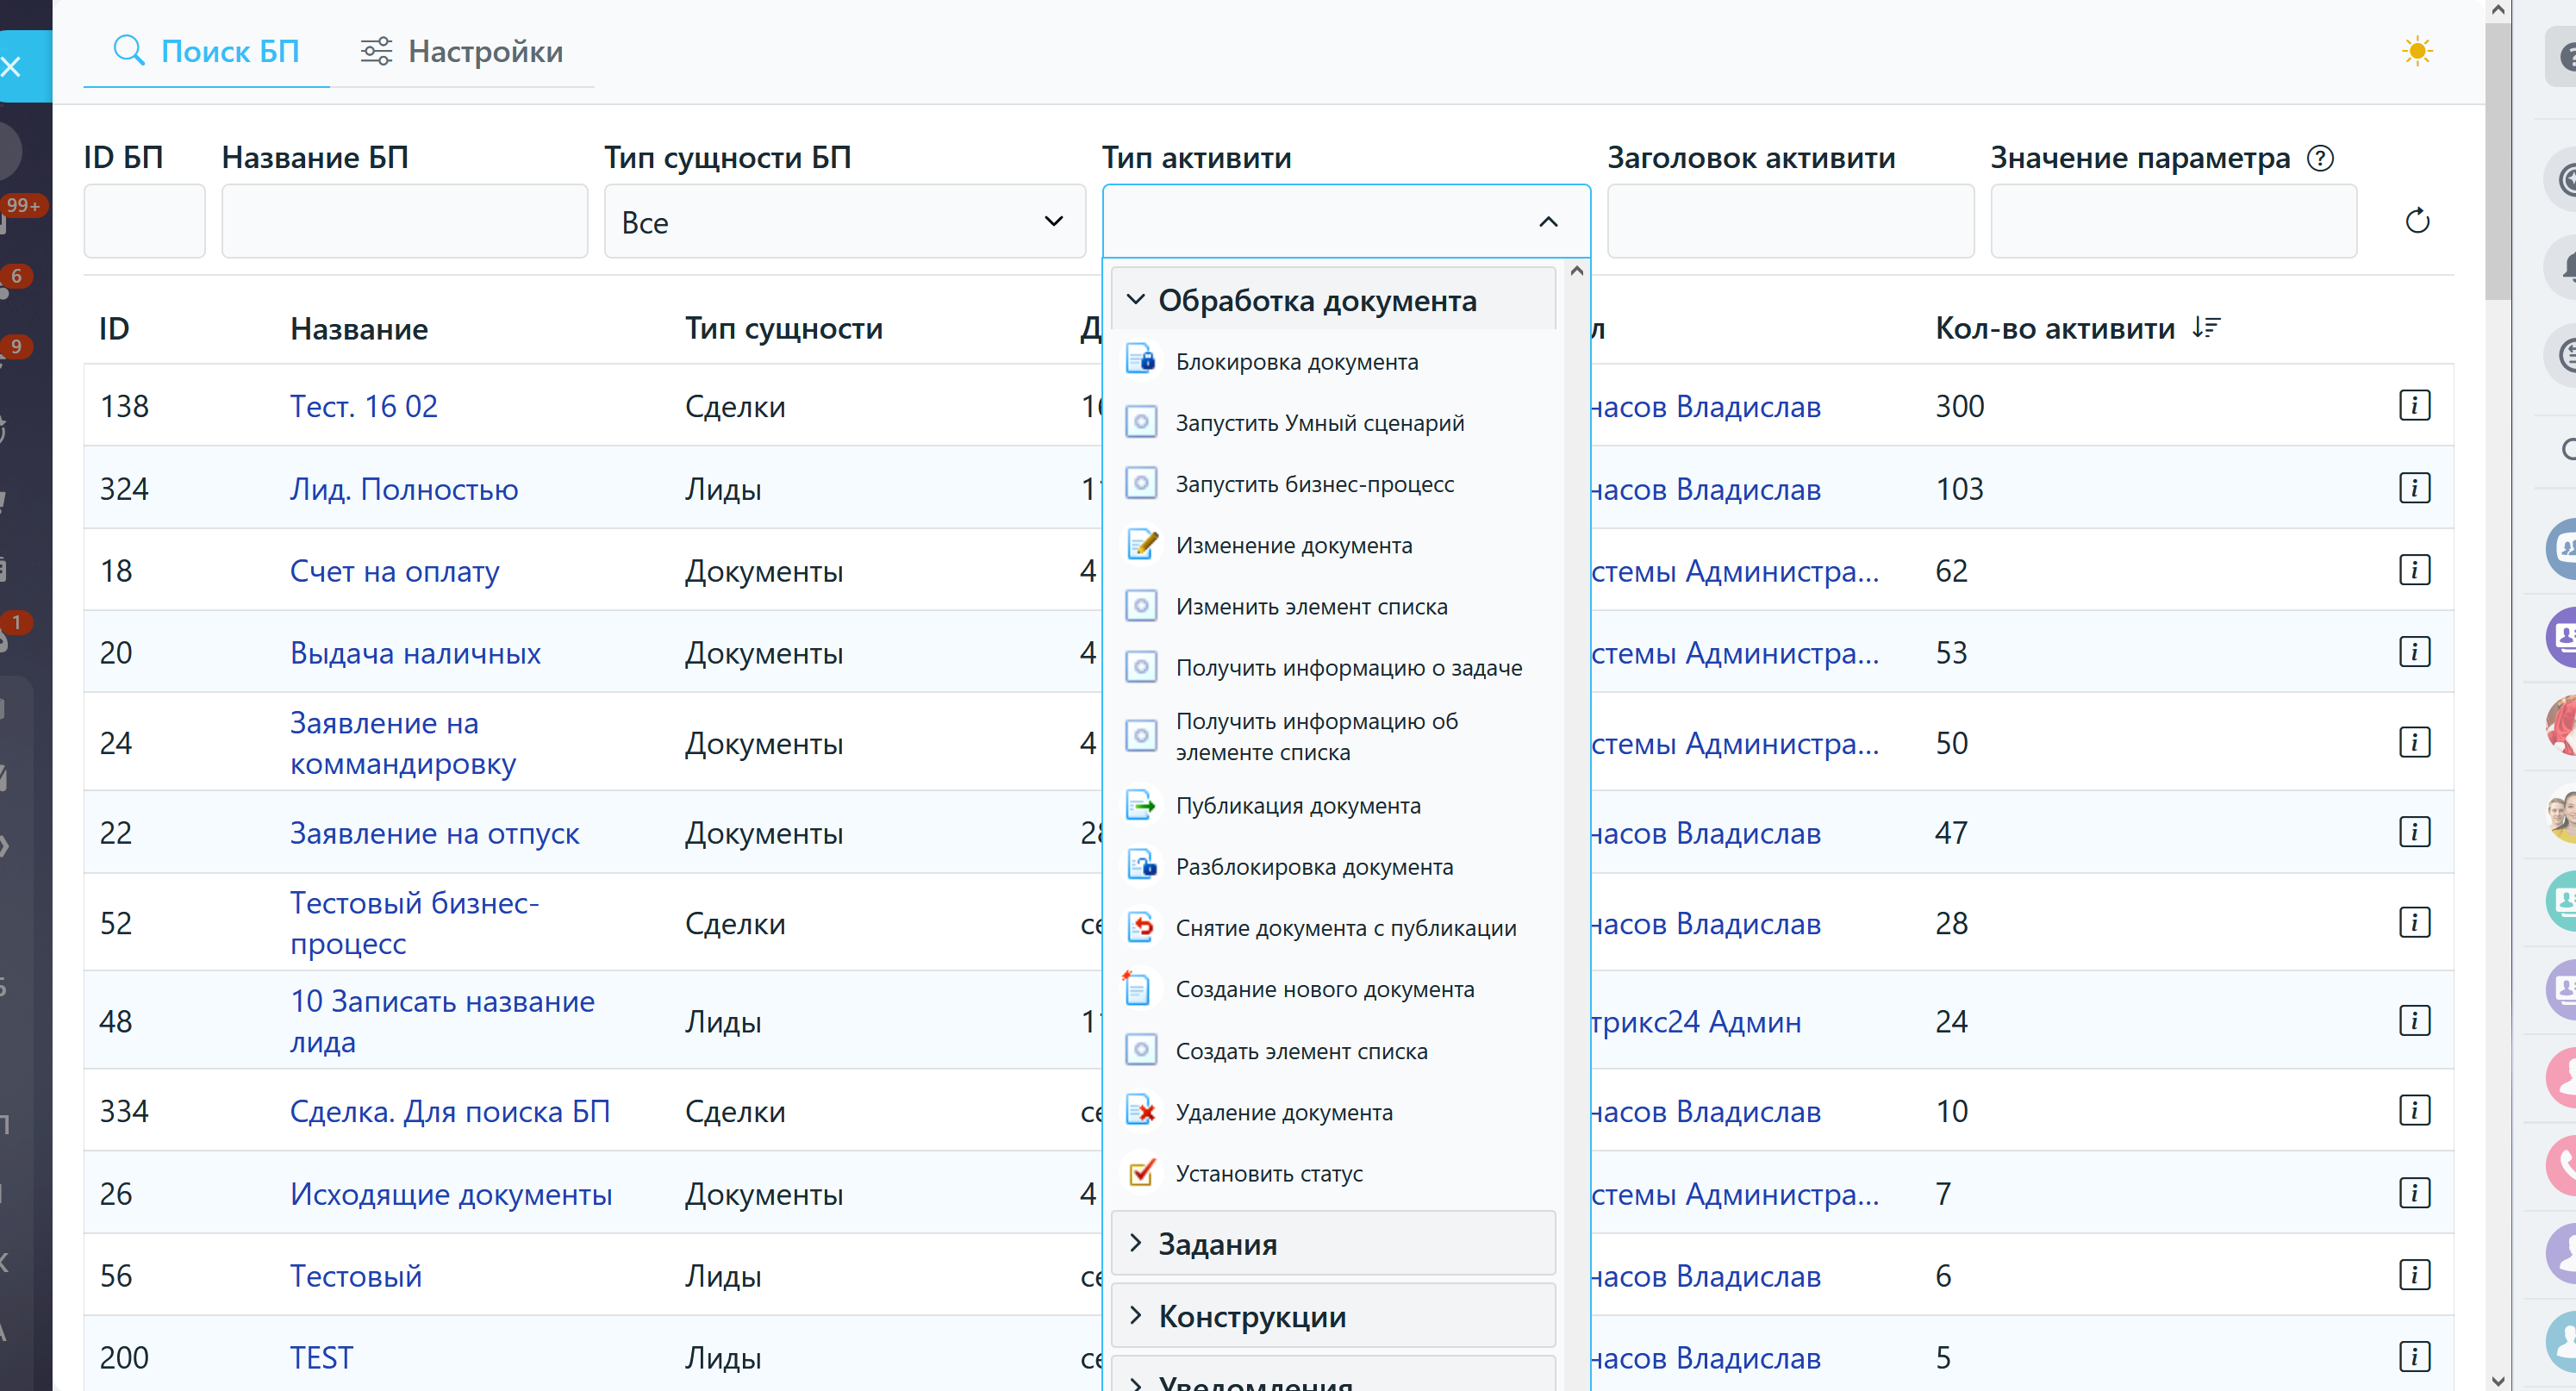The height and width of the screenshot is (1391, 2576).
Task: Click info icon for Счет на оплату row
Action: coord(2413,570)
